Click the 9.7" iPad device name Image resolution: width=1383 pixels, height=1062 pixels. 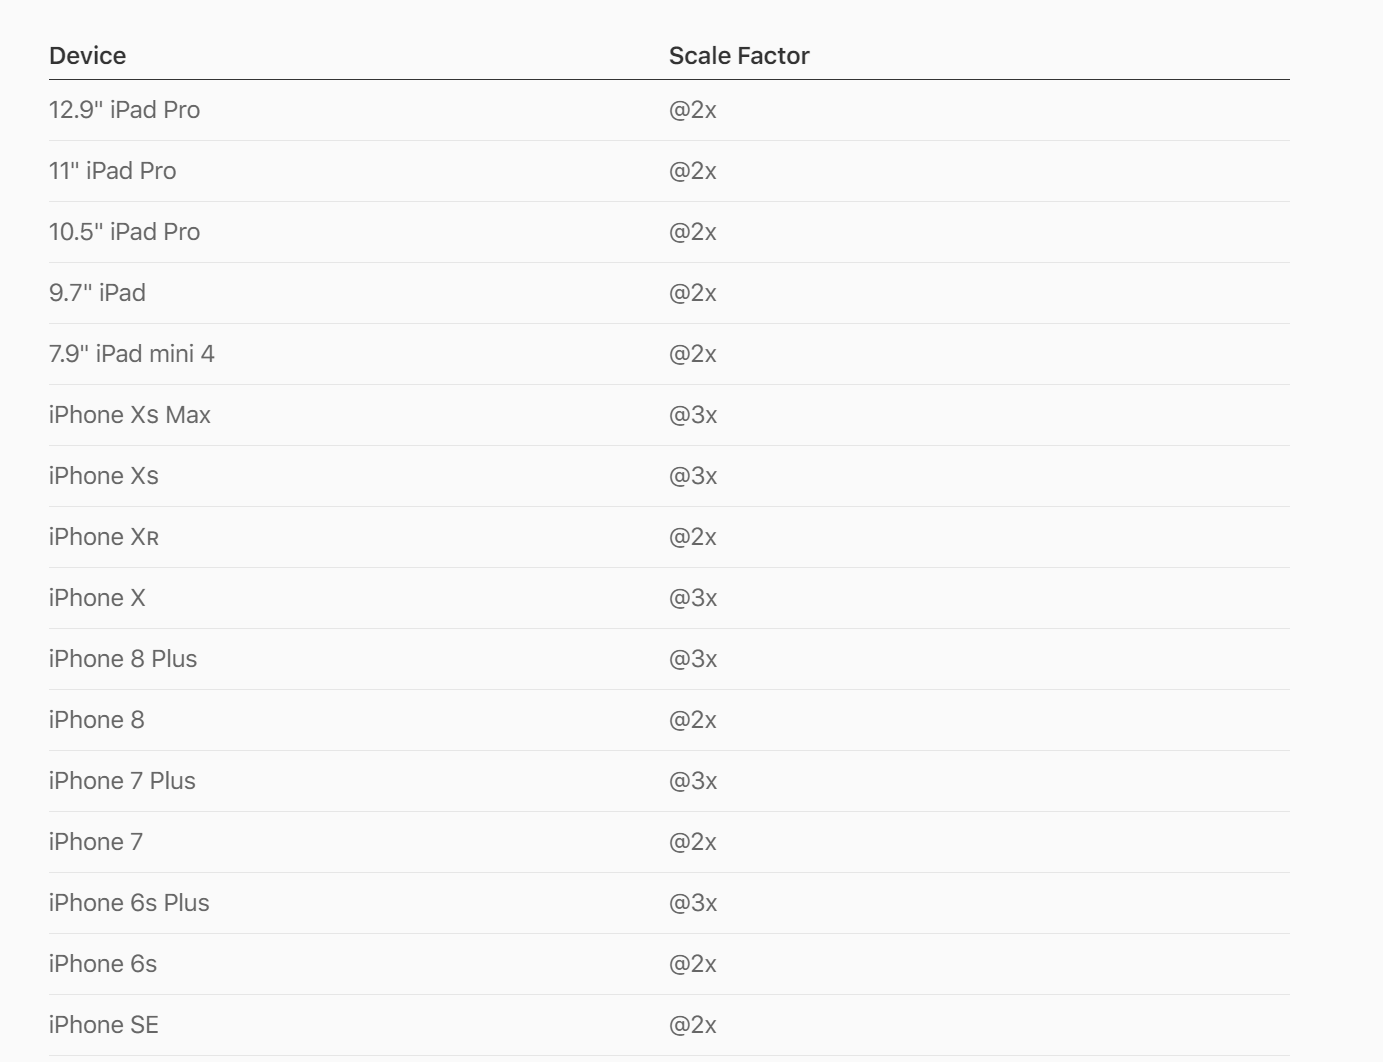[98, 293]
